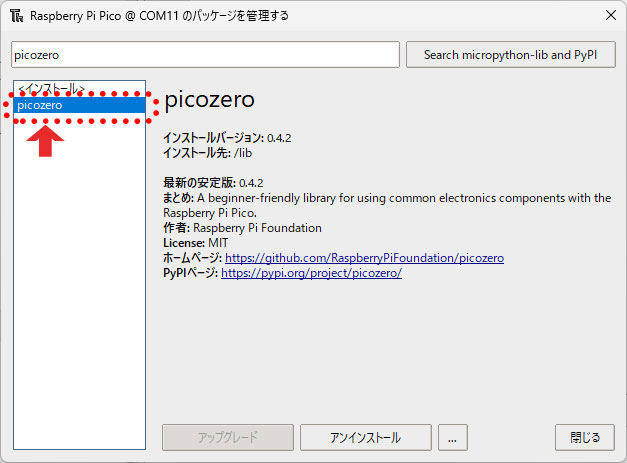This screenshot has height=463, width=627.
Task: Click the Thonny icon in the title bar
Action: click(x=16, y=16)
